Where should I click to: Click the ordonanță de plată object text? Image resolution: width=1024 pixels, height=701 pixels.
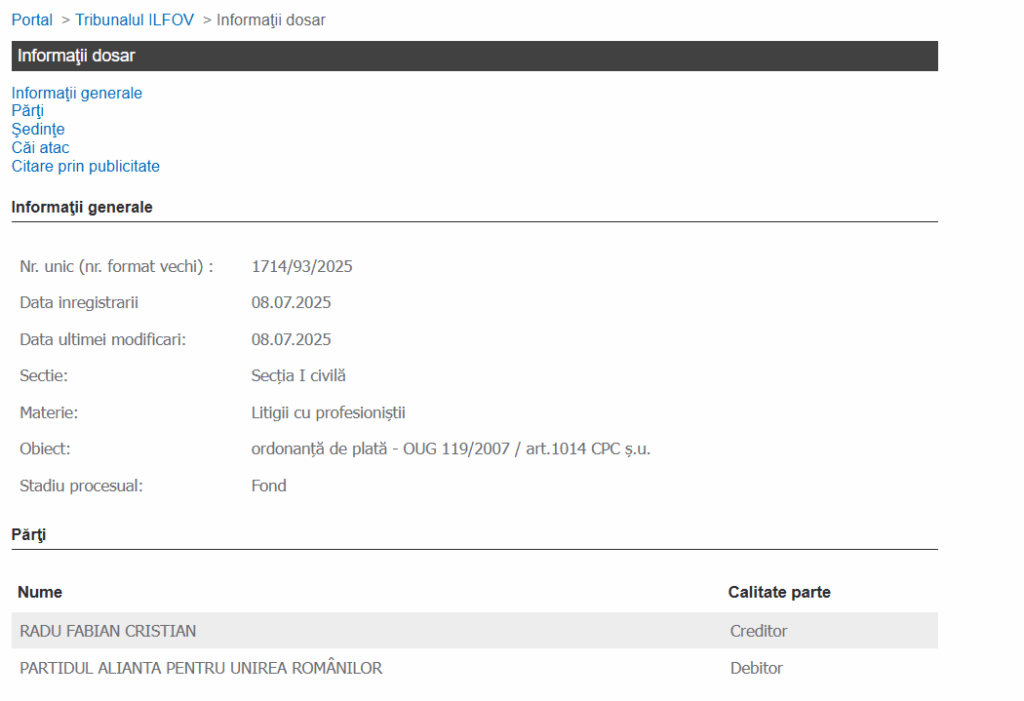pyautogui.click(x=450, y=449)
